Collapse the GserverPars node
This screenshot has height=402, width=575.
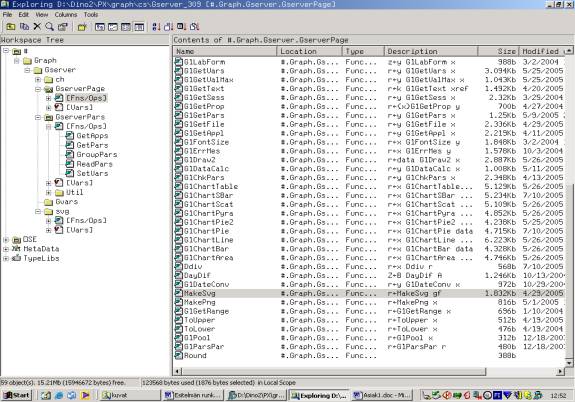(x=38, y=117)
